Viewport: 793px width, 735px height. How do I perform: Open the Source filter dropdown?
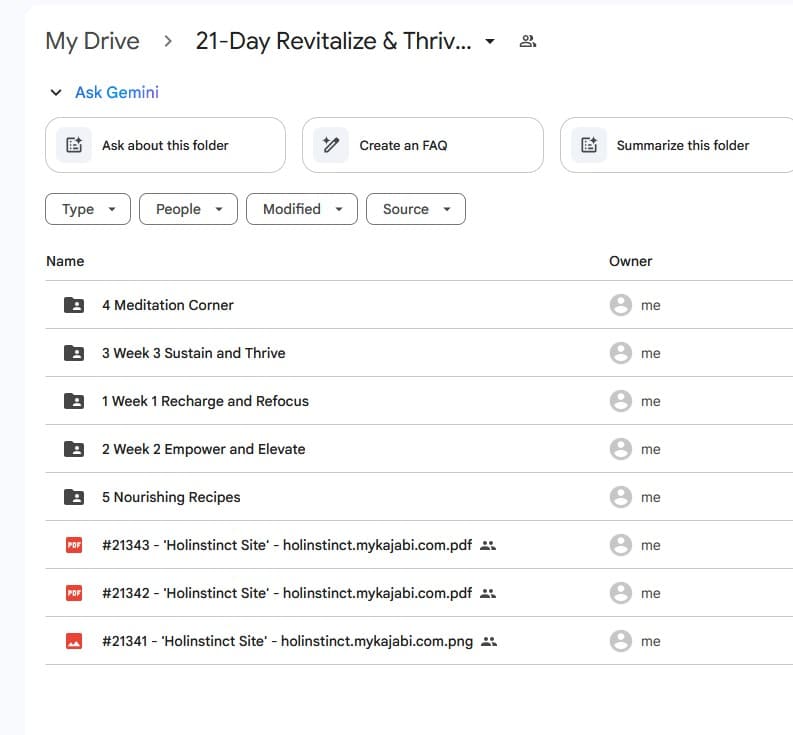click(x=415, y=209)
